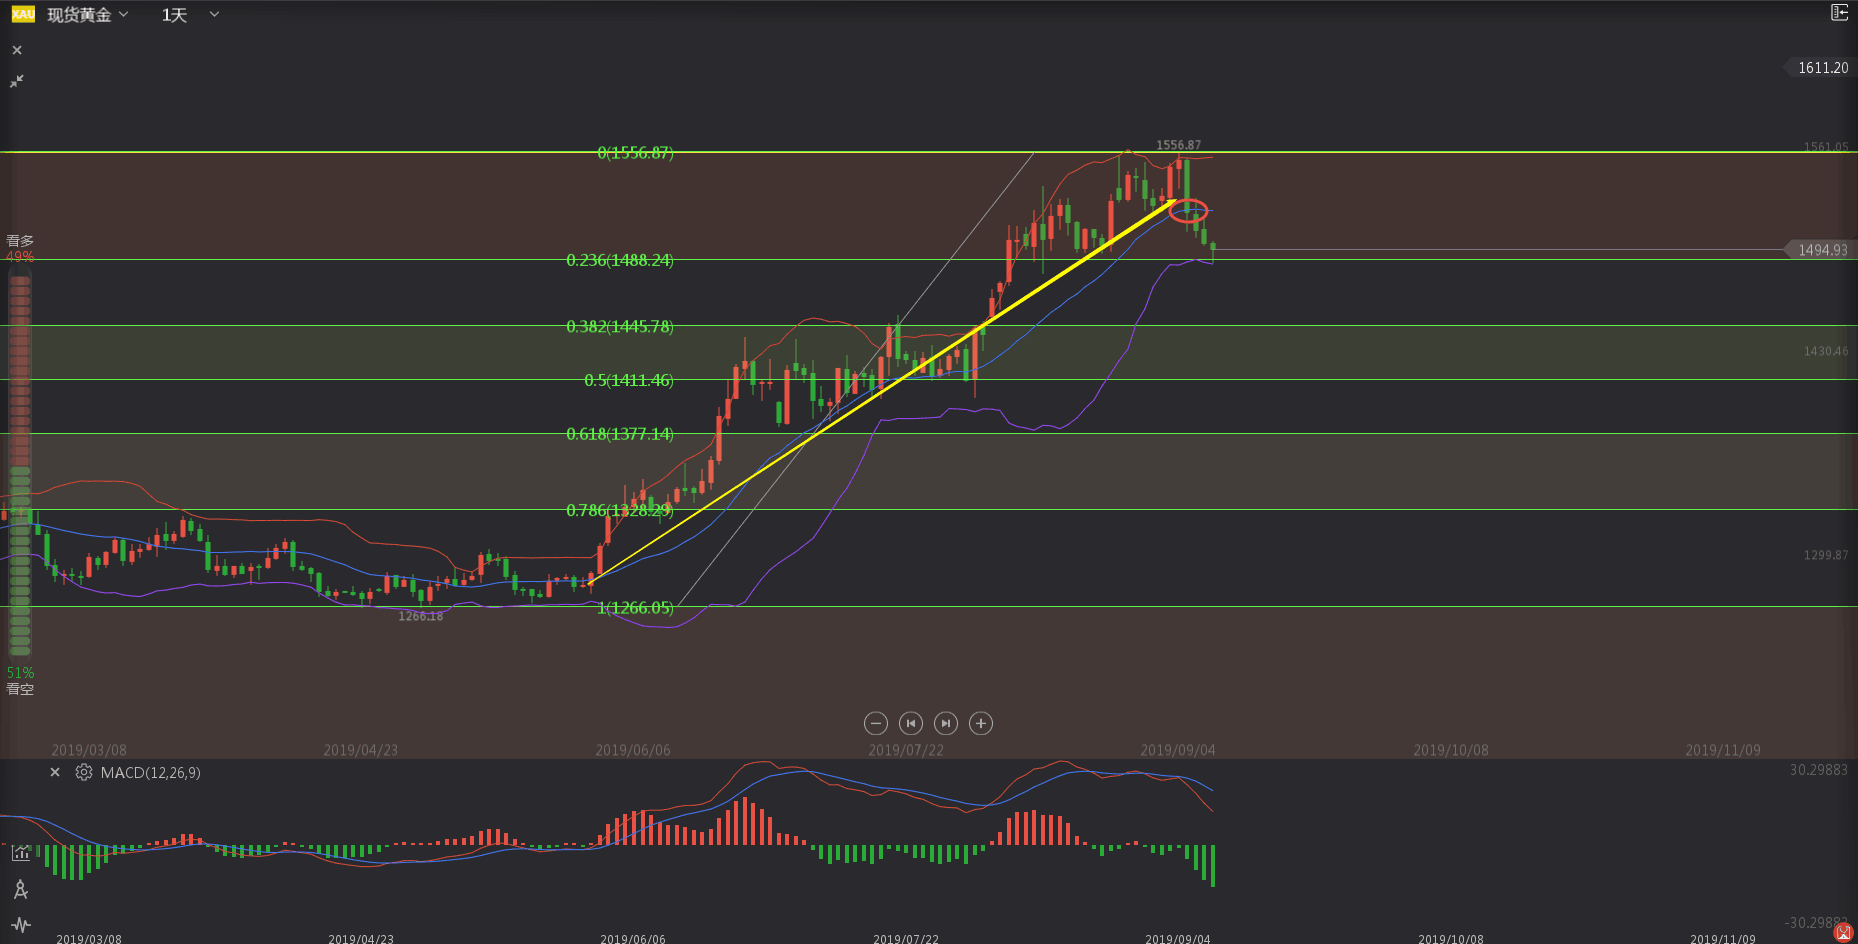Open the side panel icon at top right
This screenshot has height=944, width=1858.
(1839, 12)
